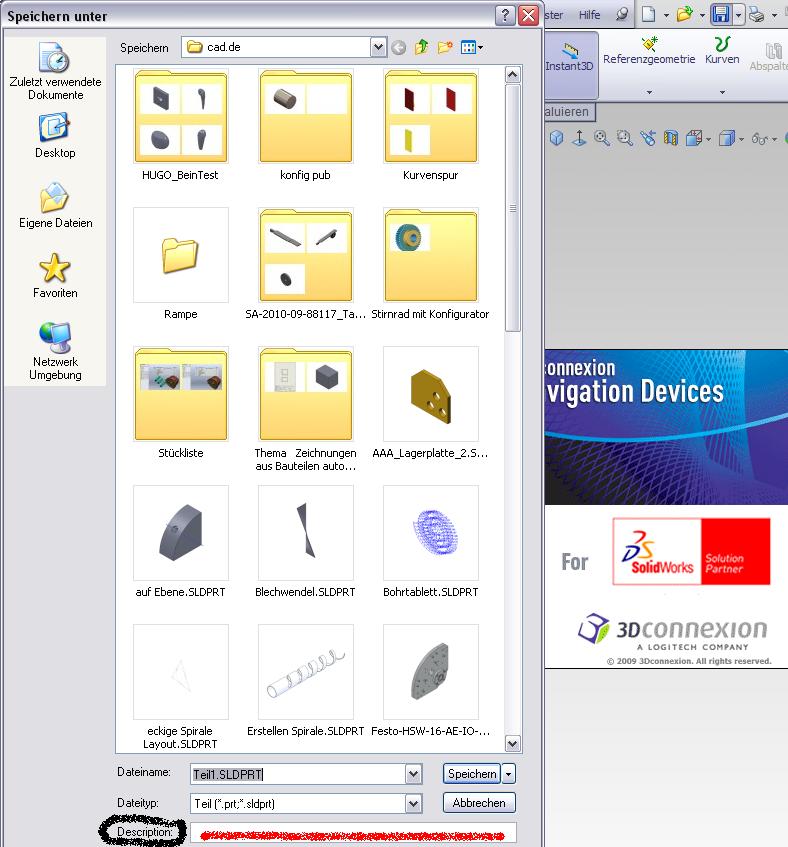788x847 pixels.
Task: Select the Thema Zeichnungen aus Bauteilen folder
Action: point(305,409)
